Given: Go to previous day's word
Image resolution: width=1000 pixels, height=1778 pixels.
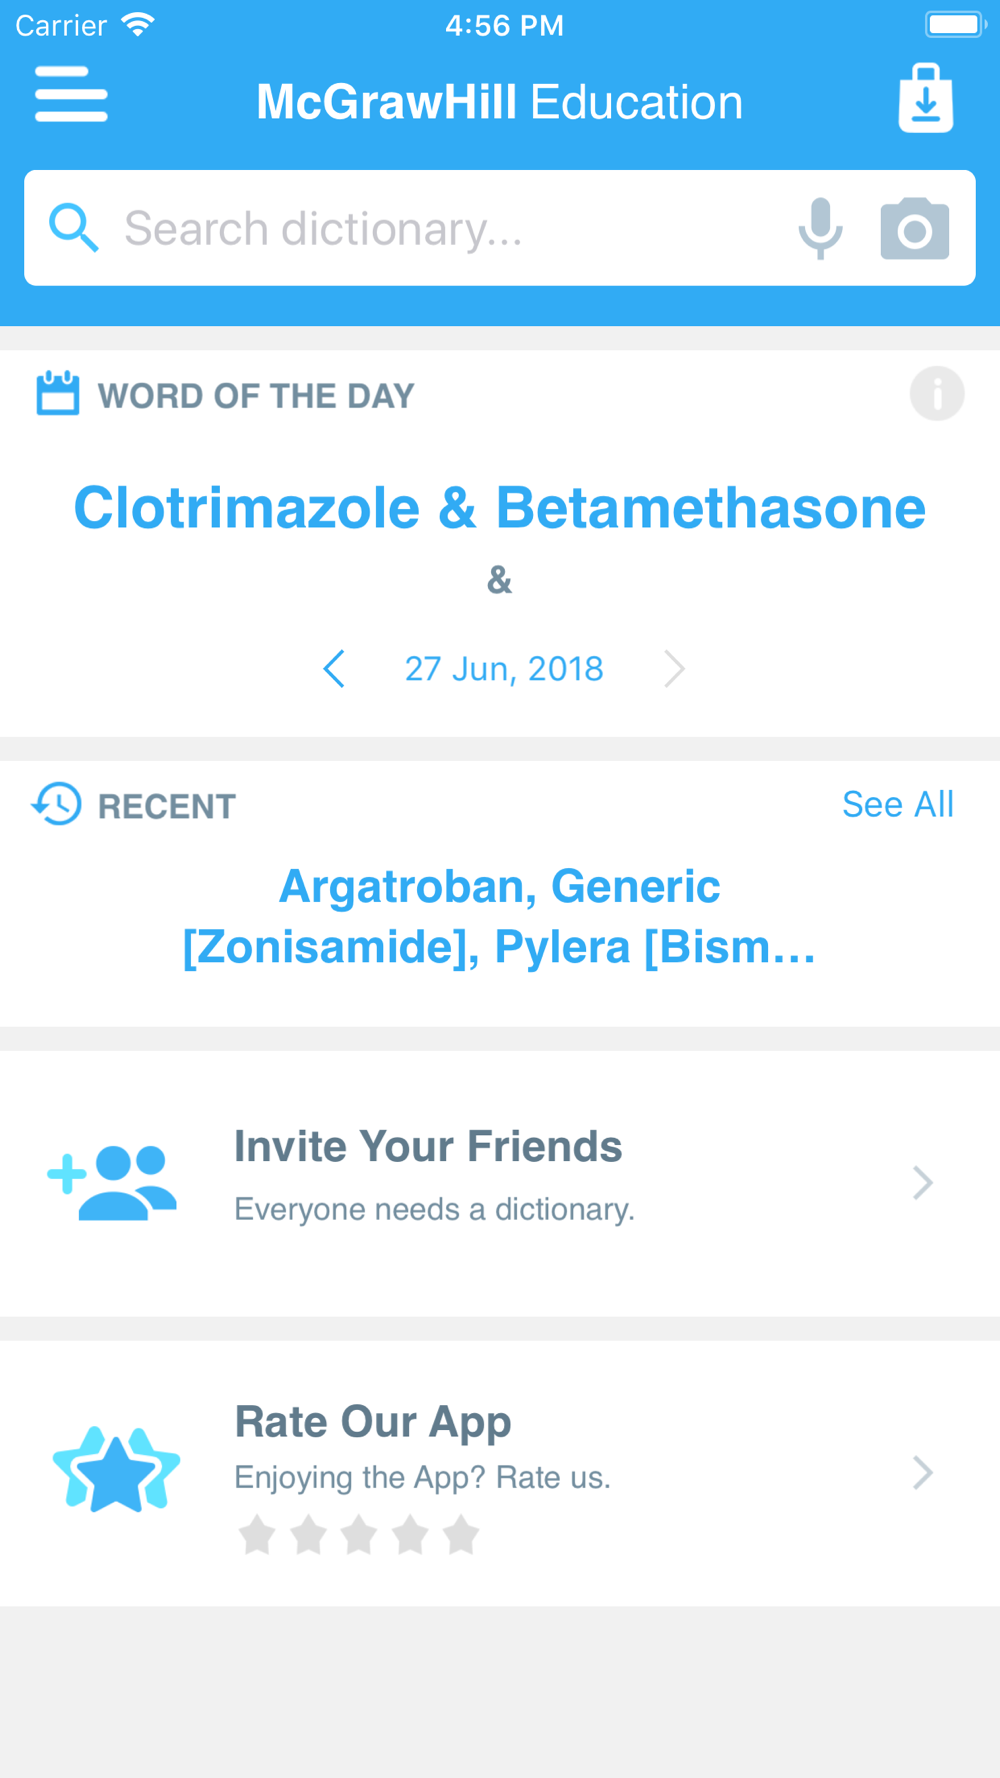Looking at the screenshot, I should (x=335, y=668).
